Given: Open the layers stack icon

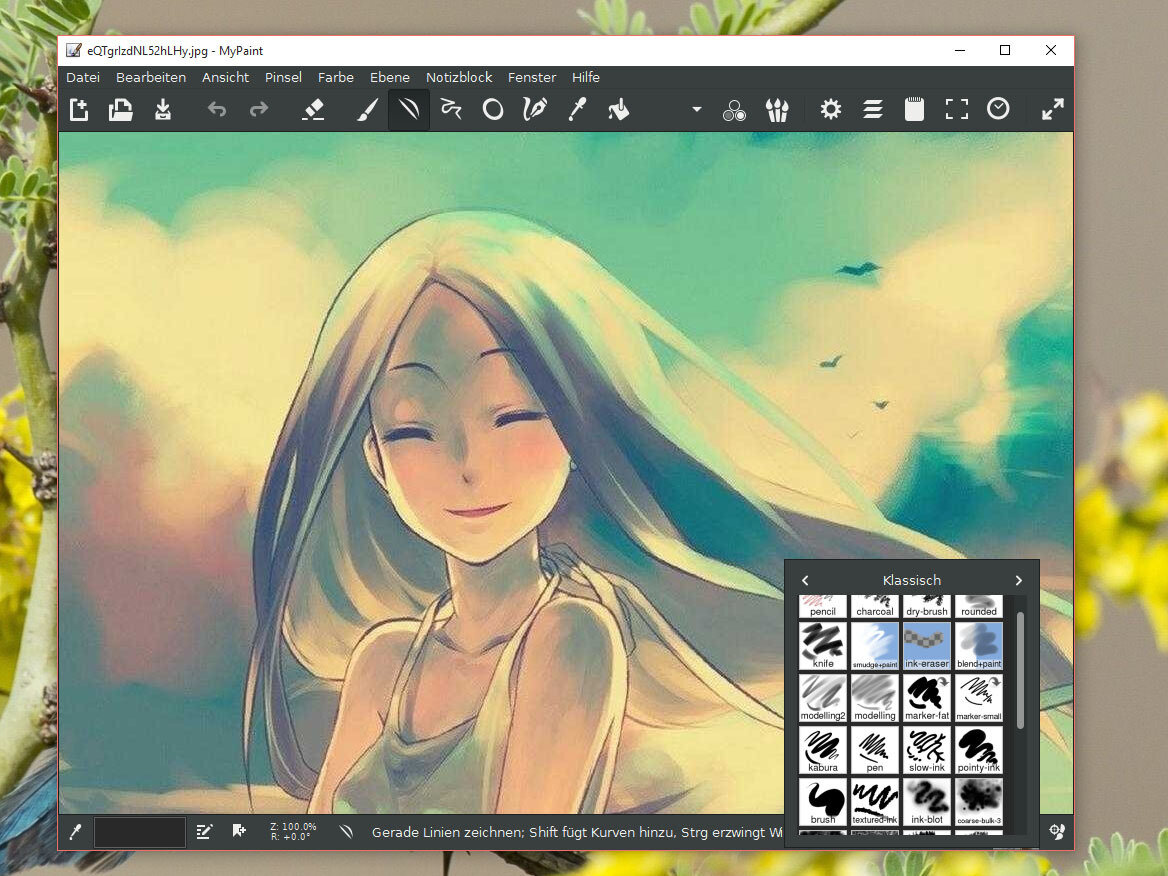Looking at the screenshot, I should (873, 110).
